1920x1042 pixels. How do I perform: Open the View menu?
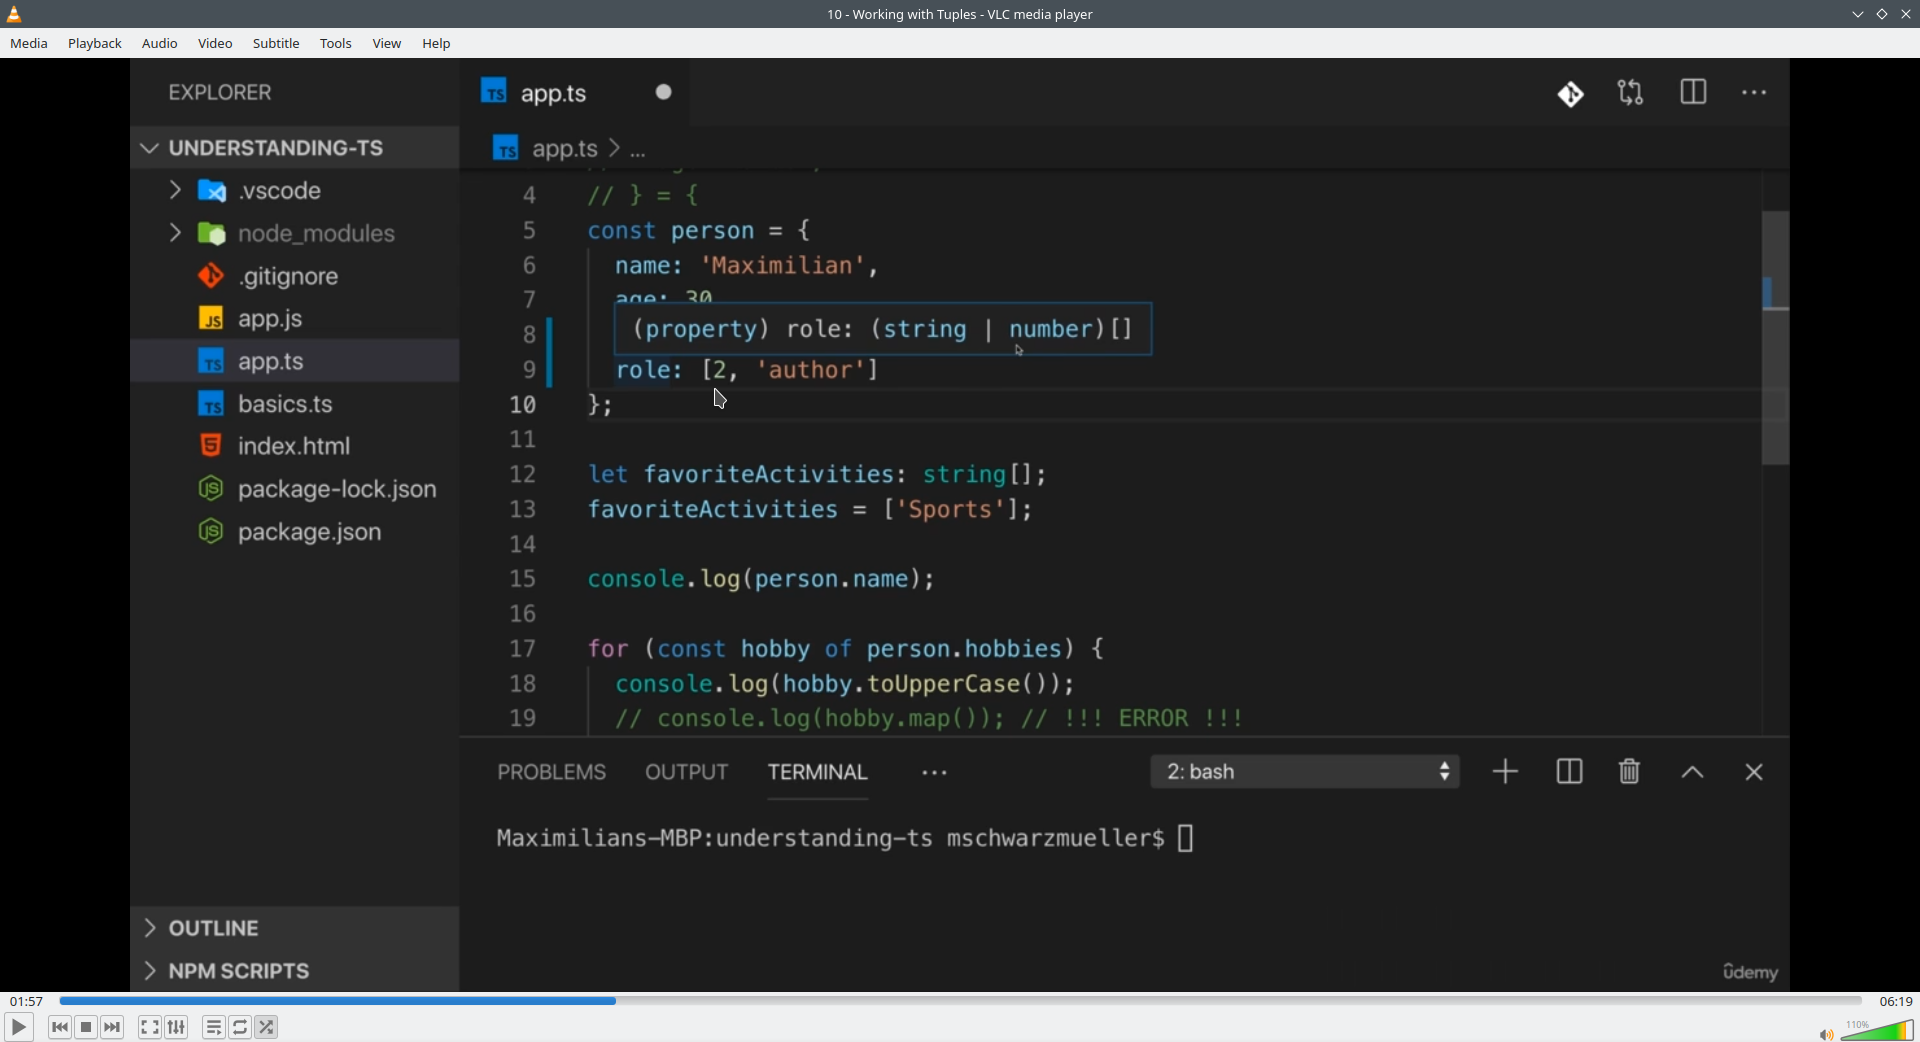coord(387,44)
